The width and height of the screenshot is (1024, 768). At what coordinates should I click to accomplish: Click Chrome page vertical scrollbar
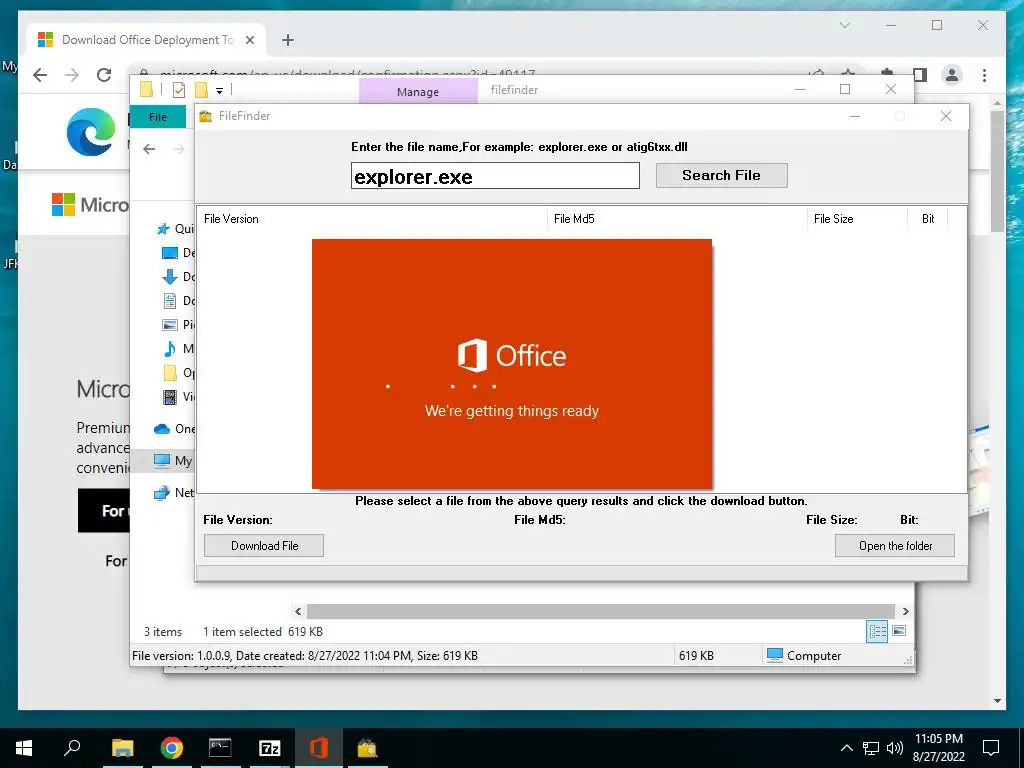997,171
